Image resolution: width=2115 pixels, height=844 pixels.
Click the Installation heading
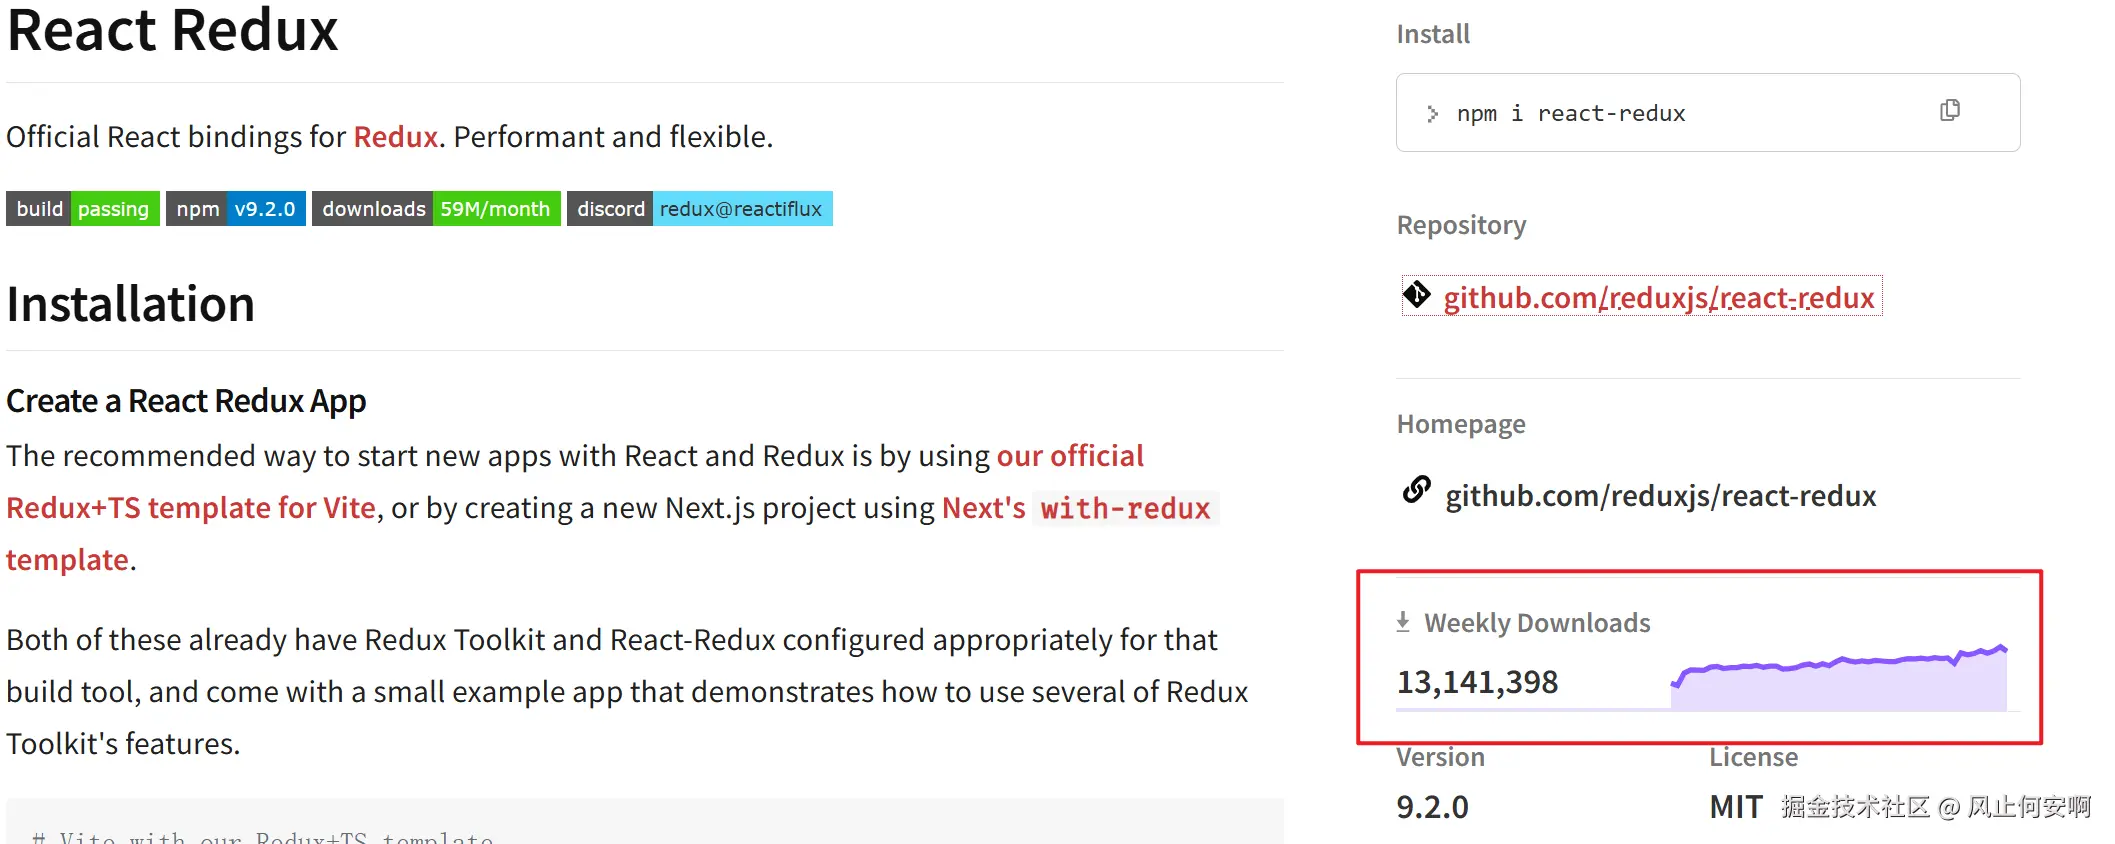pyautogui.click(x=131, y=304)
